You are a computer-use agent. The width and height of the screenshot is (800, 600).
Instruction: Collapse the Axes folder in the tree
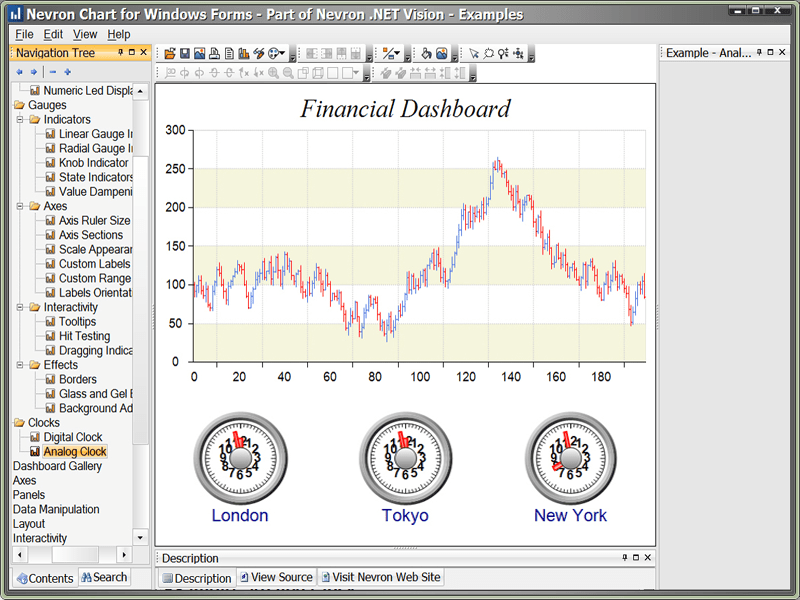pos(21,206)
